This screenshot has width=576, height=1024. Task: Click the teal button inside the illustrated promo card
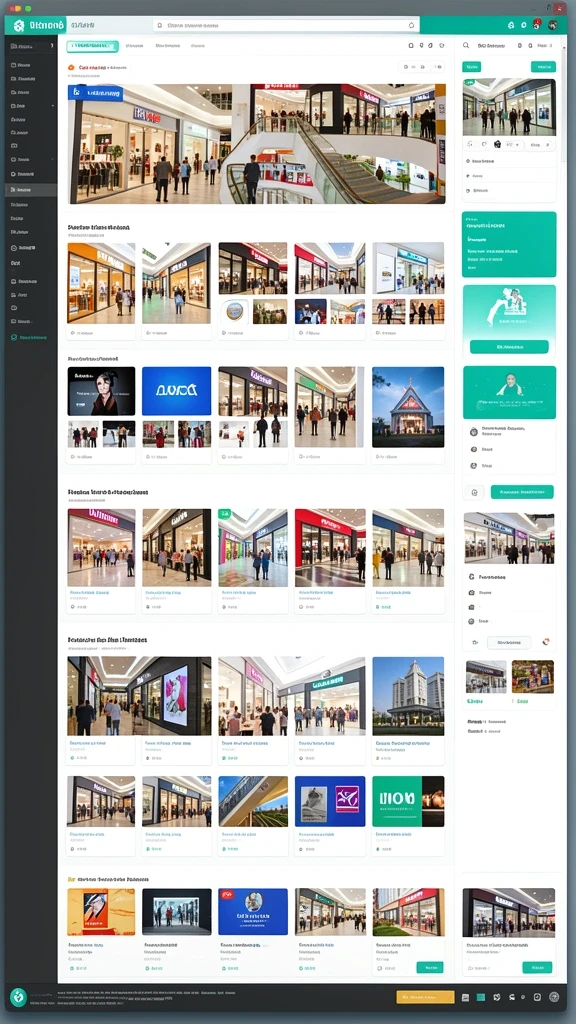coord(509,347)
